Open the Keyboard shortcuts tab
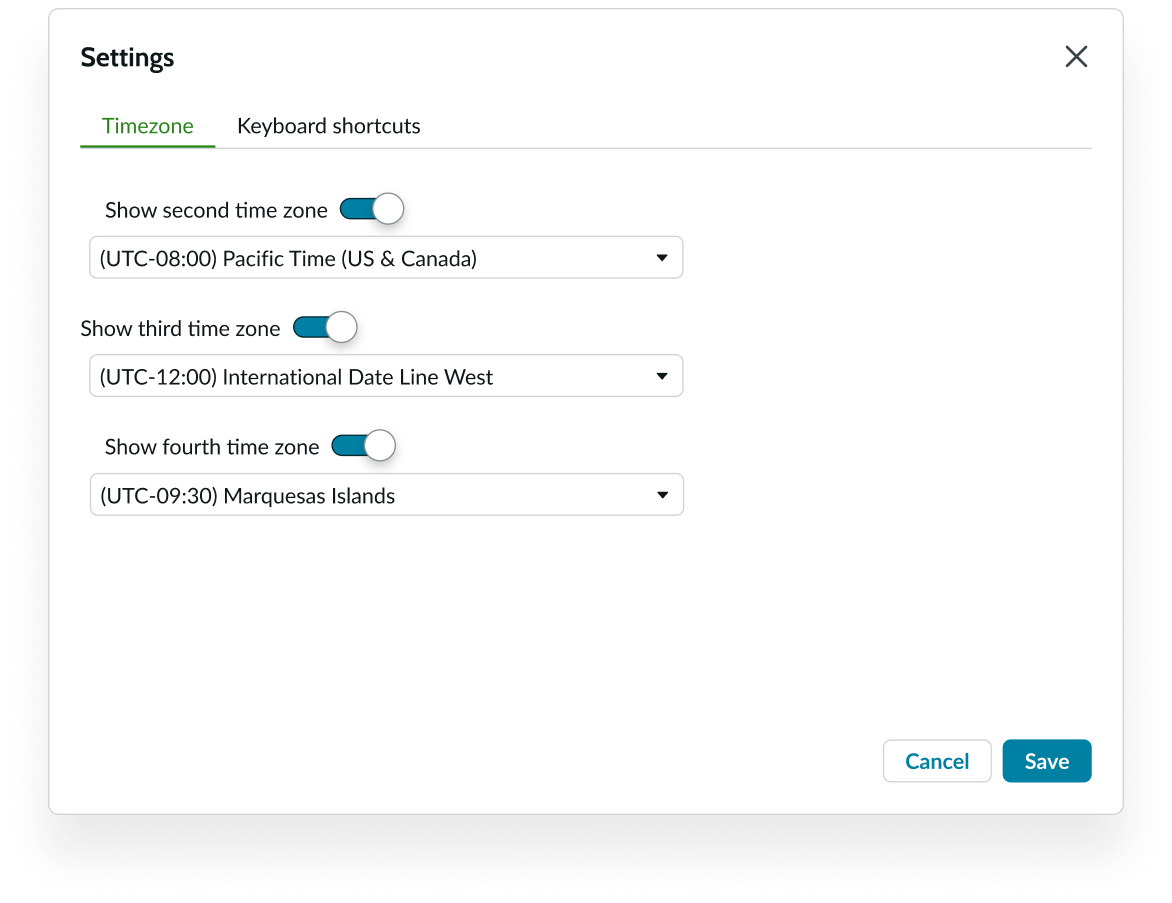 point(328,126)
